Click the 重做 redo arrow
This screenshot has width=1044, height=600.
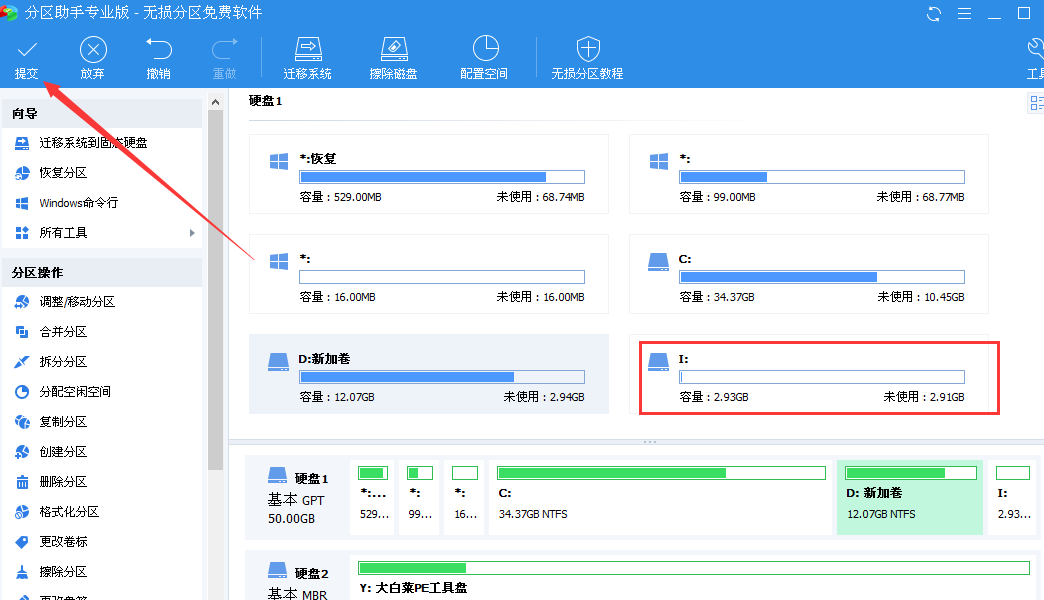click(224, 50)
